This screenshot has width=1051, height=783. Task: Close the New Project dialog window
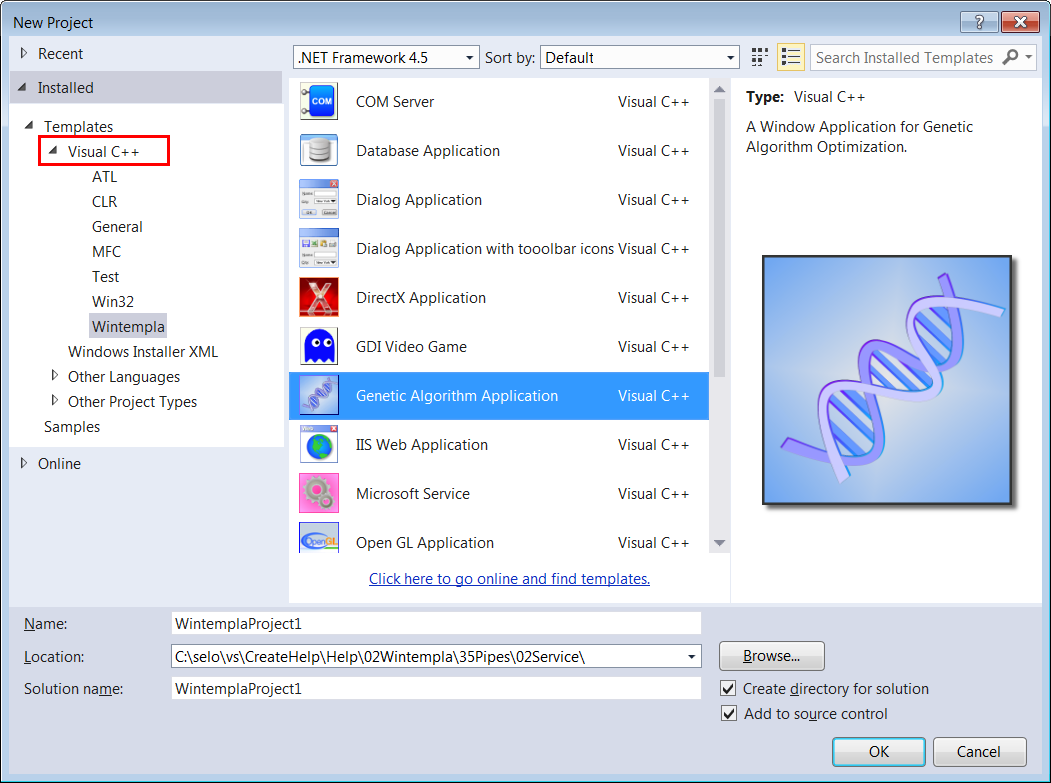(x=1020, y=22)
